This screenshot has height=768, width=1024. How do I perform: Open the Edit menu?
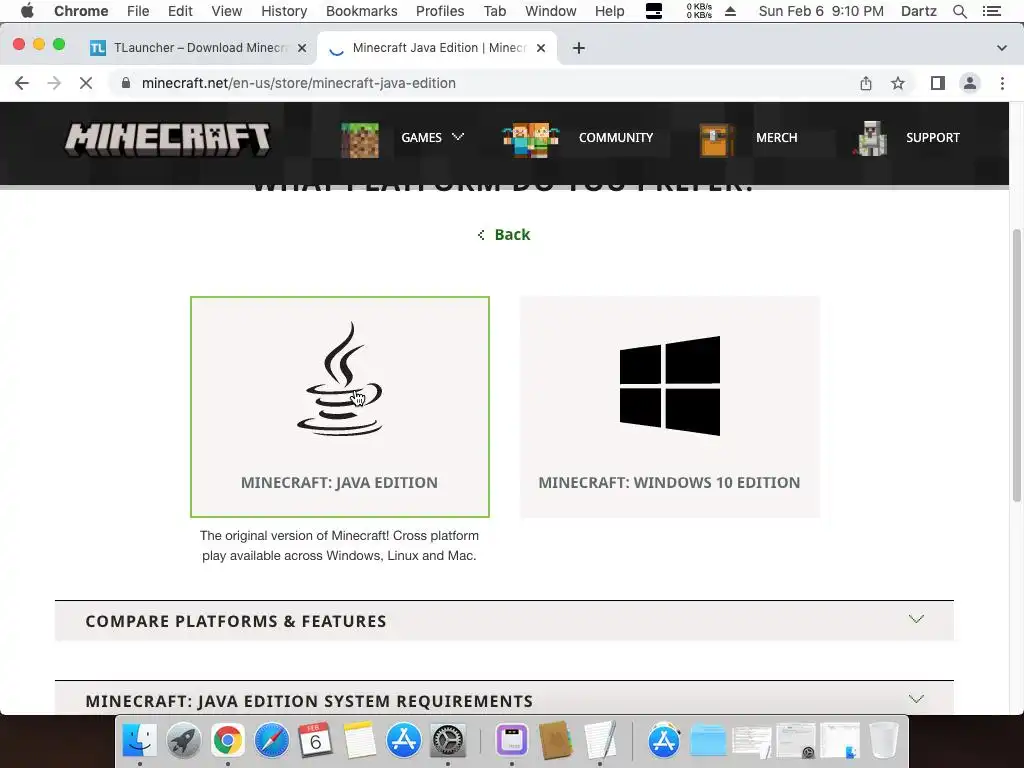tap(180, 11)
